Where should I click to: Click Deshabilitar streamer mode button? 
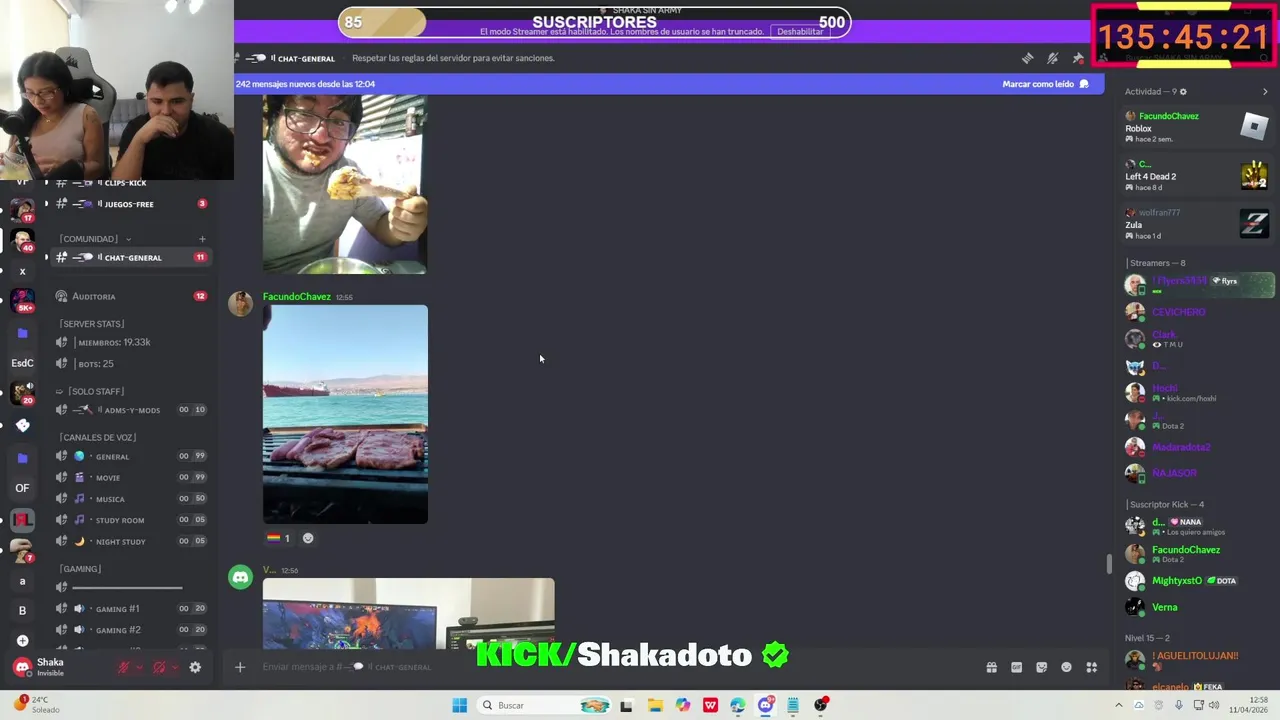coord(800,31)
